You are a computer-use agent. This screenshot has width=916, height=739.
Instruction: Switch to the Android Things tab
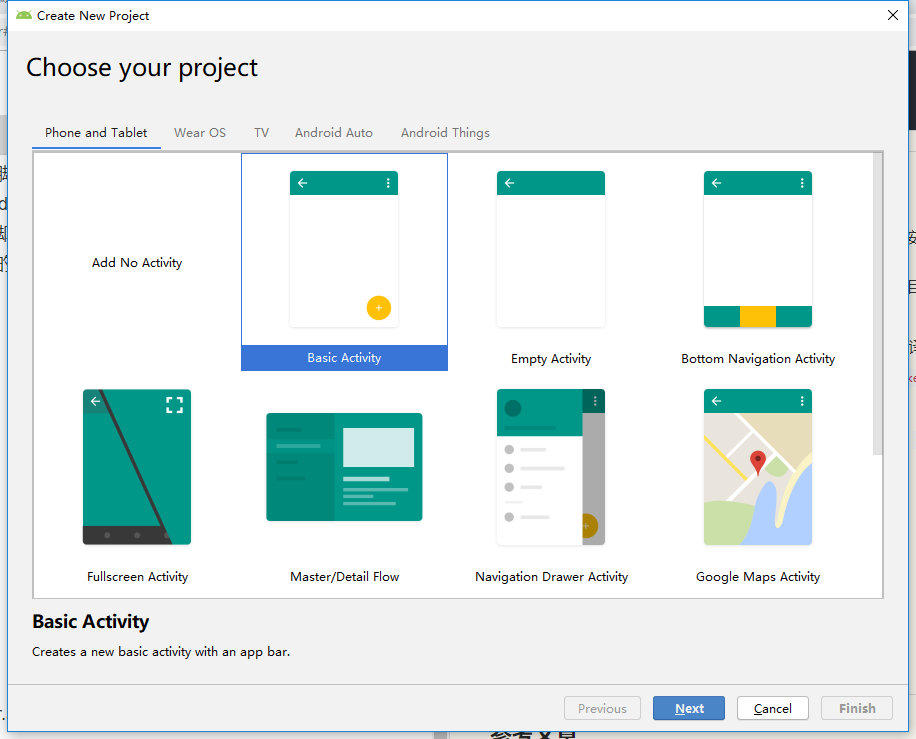445,133
